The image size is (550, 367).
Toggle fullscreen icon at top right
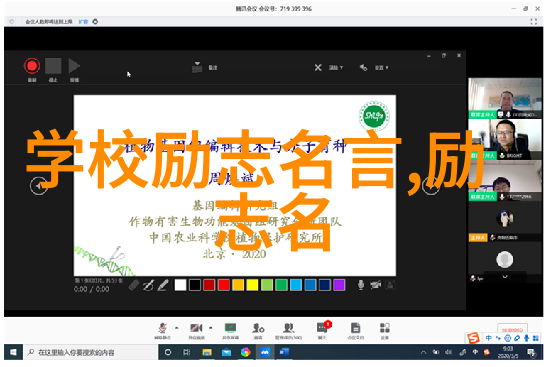tap(534, 21)
